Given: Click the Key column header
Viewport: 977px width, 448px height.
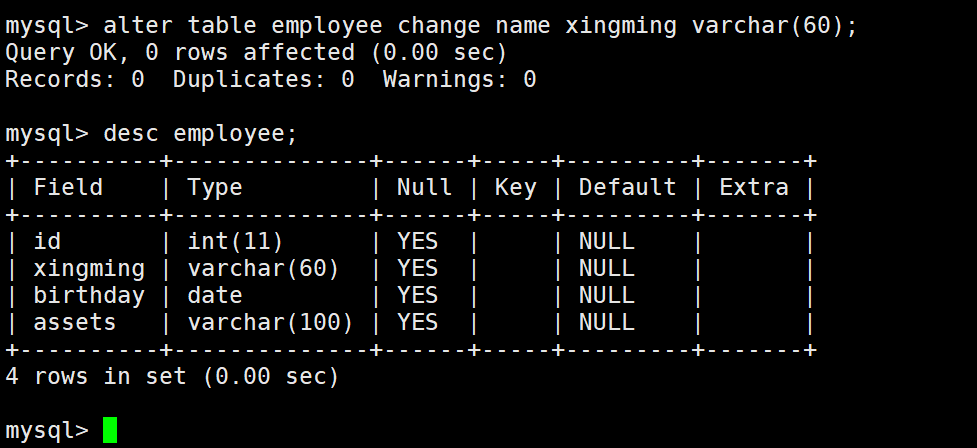Looking at the screenshot, I should coord(516,188).
